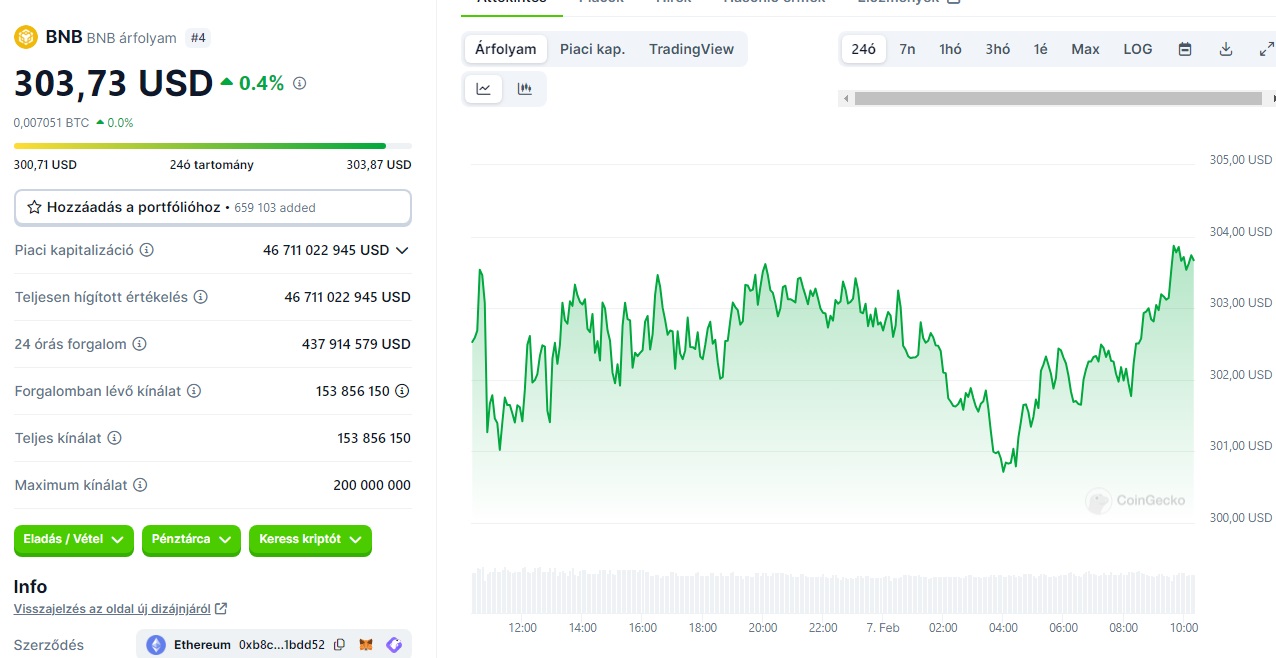Click the purple icon beside the MetaMask fox
Image resolution: width=1276 pixels, height=658 pixels.
tap(394, 645)
